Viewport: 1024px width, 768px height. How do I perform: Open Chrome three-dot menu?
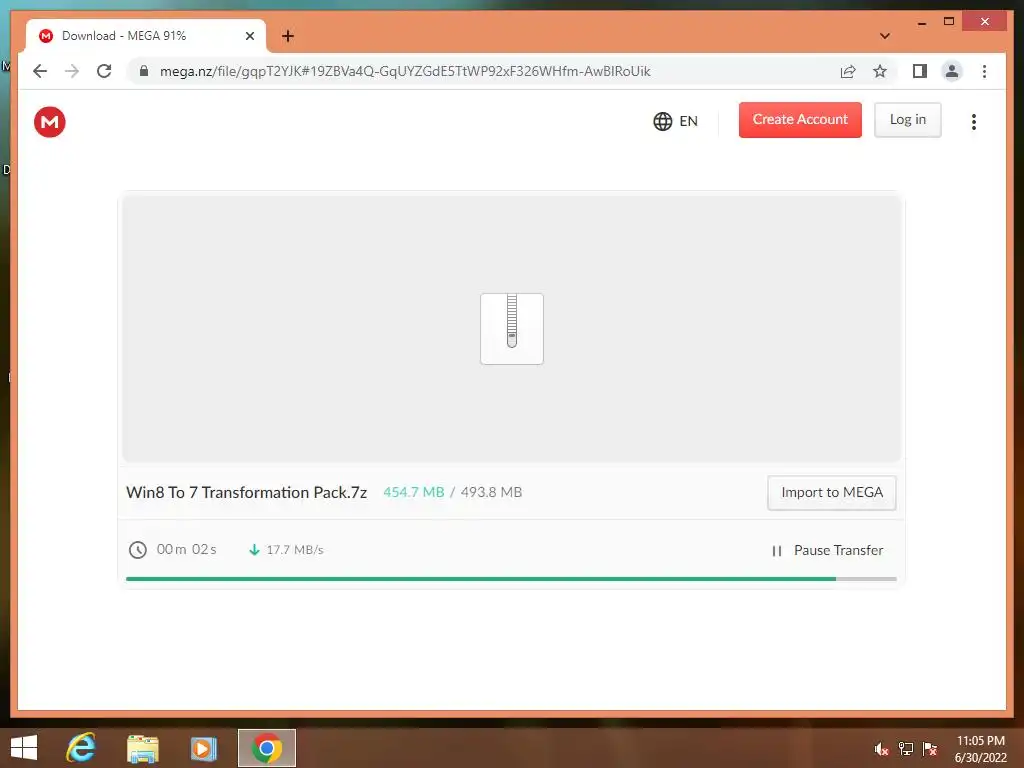pos(984,71)
